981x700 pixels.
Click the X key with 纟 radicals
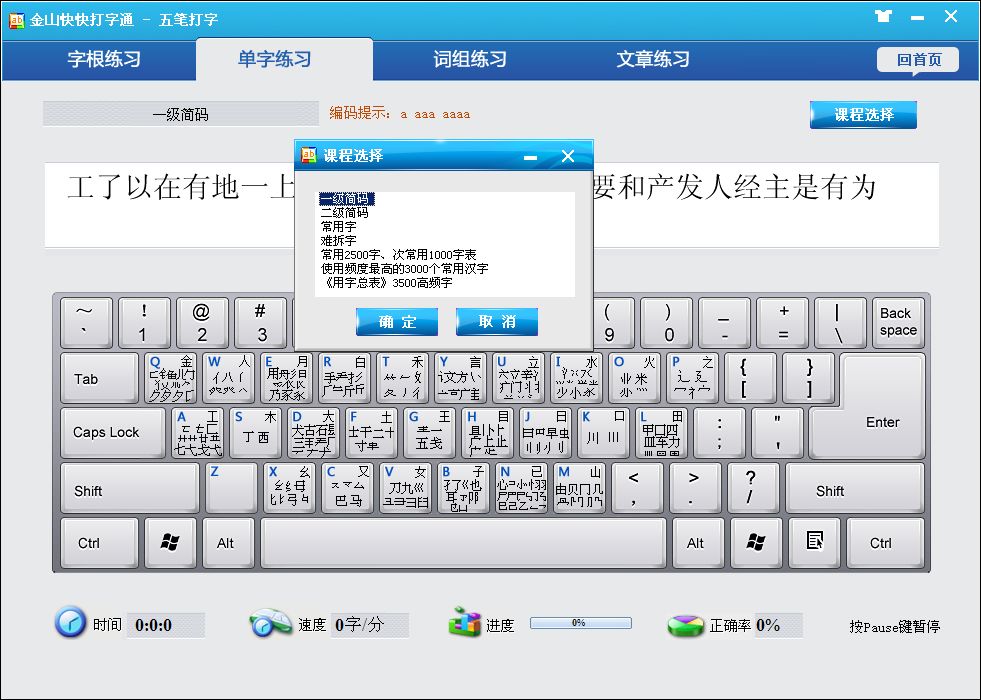point(290,487)
